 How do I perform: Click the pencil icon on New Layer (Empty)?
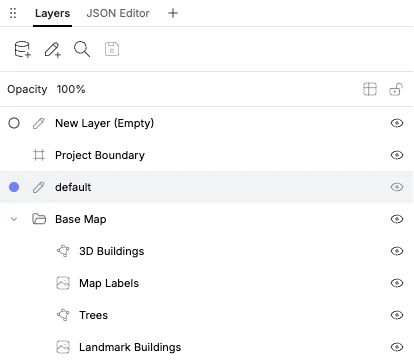pos(39,123)
